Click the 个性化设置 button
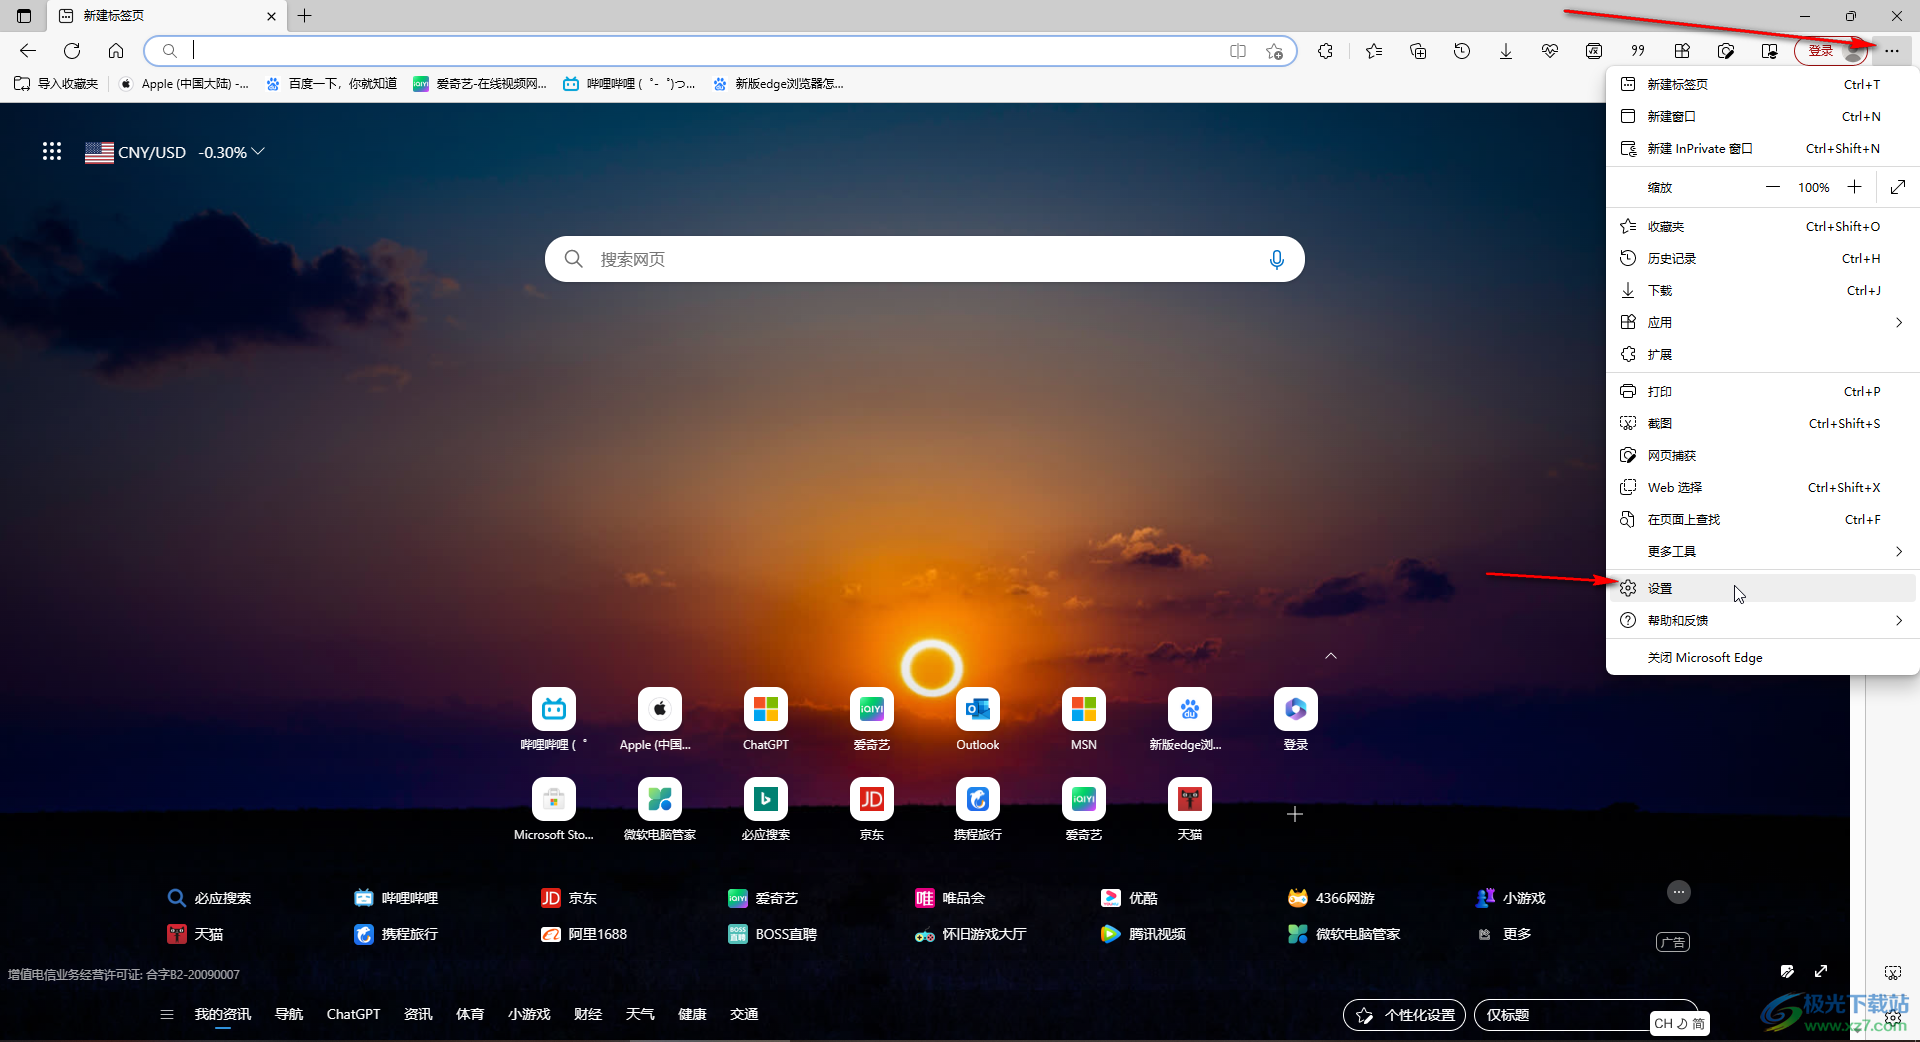 click(x=1404, y=1015)
